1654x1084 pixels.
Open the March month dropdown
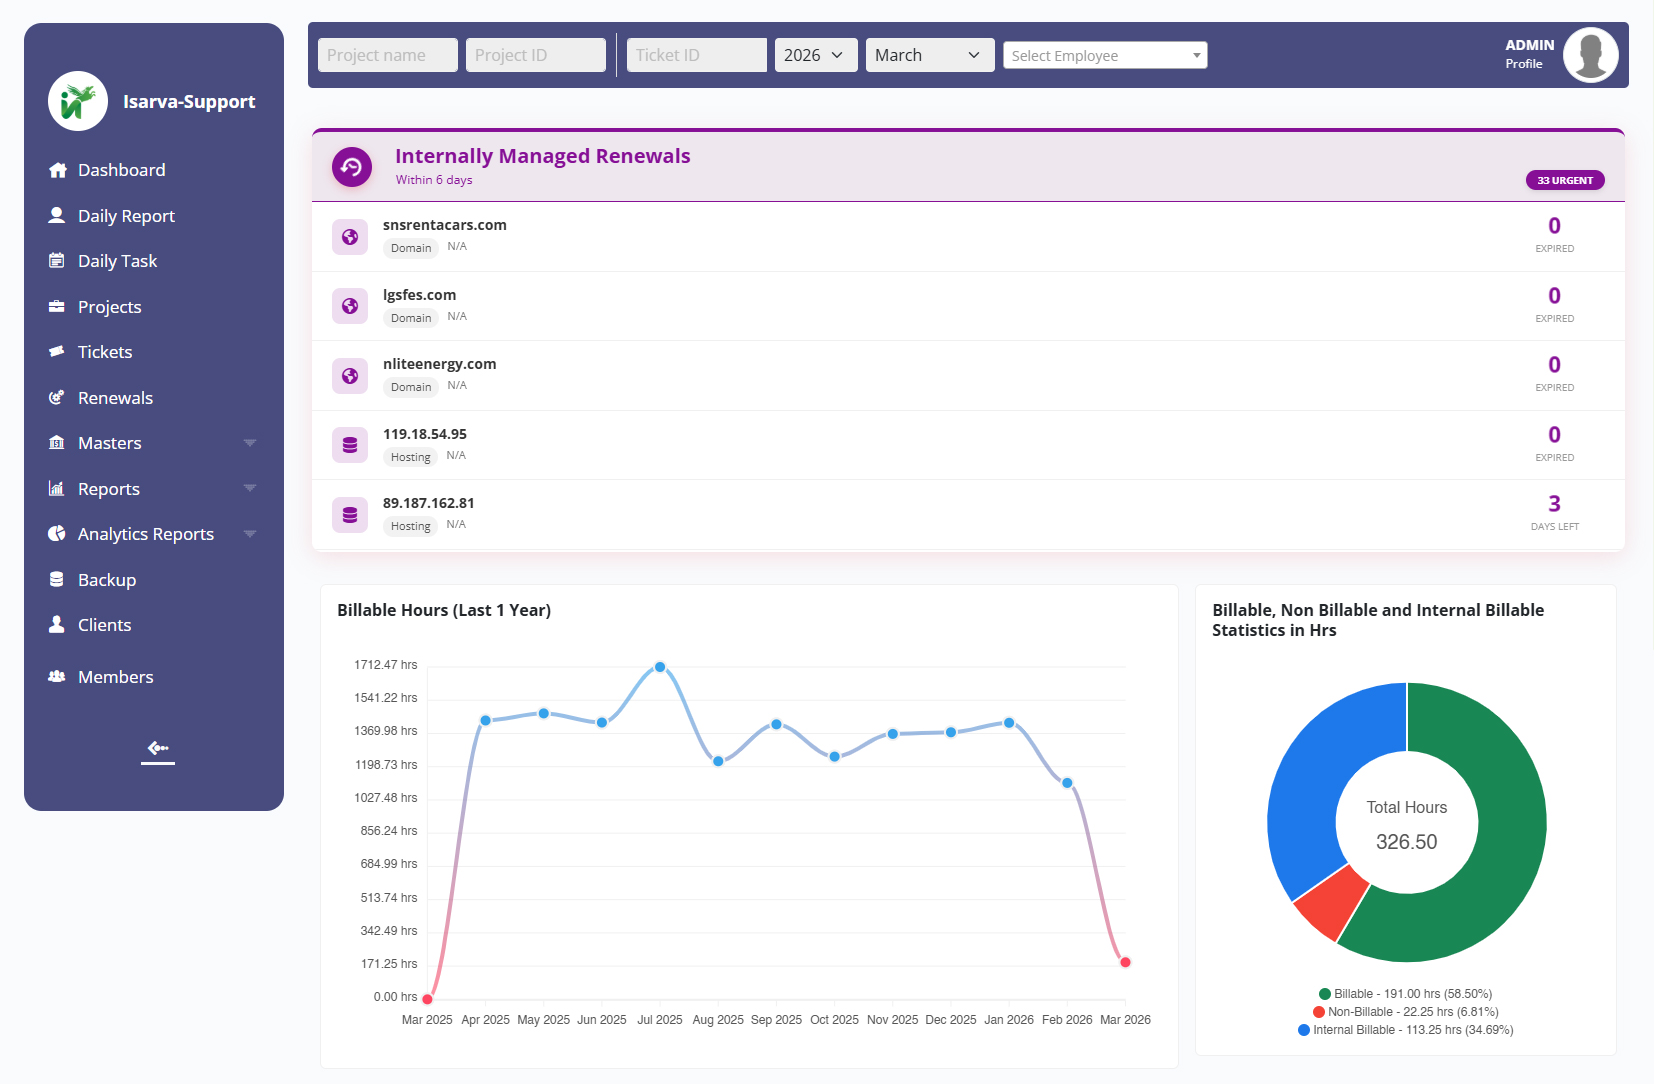click(x=929, y=55)
